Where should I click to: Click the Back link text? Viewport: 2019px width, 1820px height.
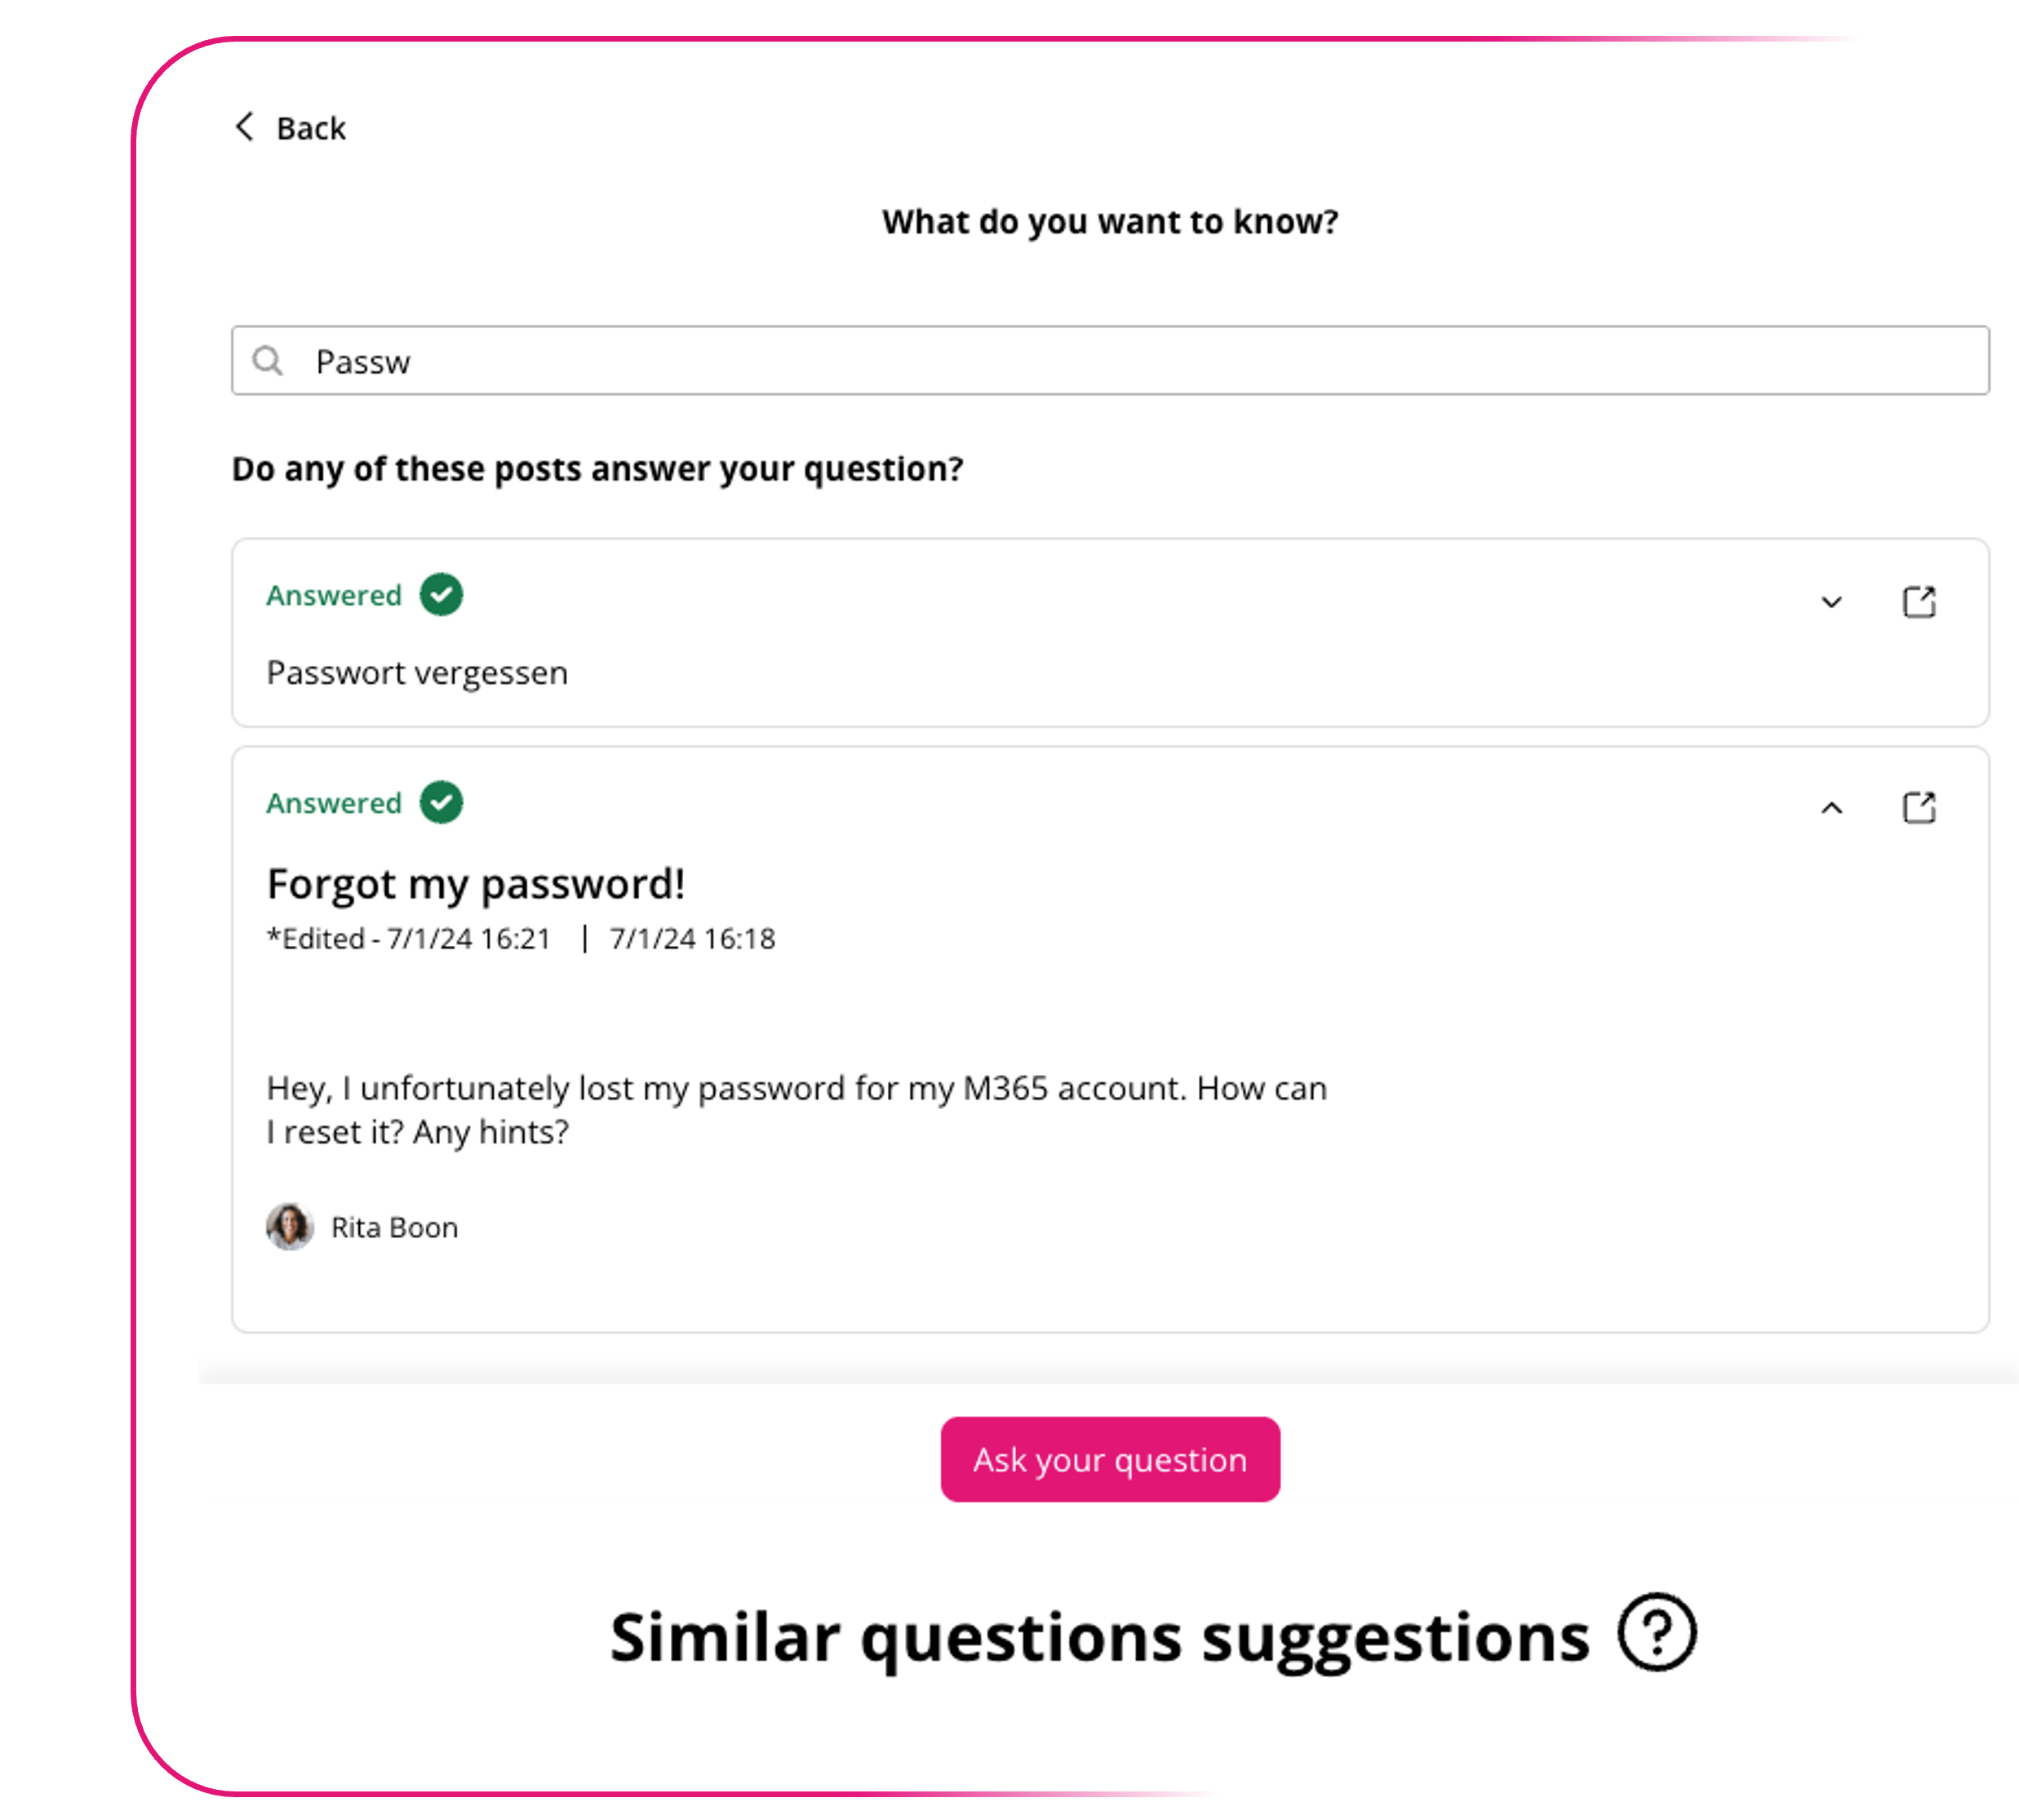coord(311,129)
